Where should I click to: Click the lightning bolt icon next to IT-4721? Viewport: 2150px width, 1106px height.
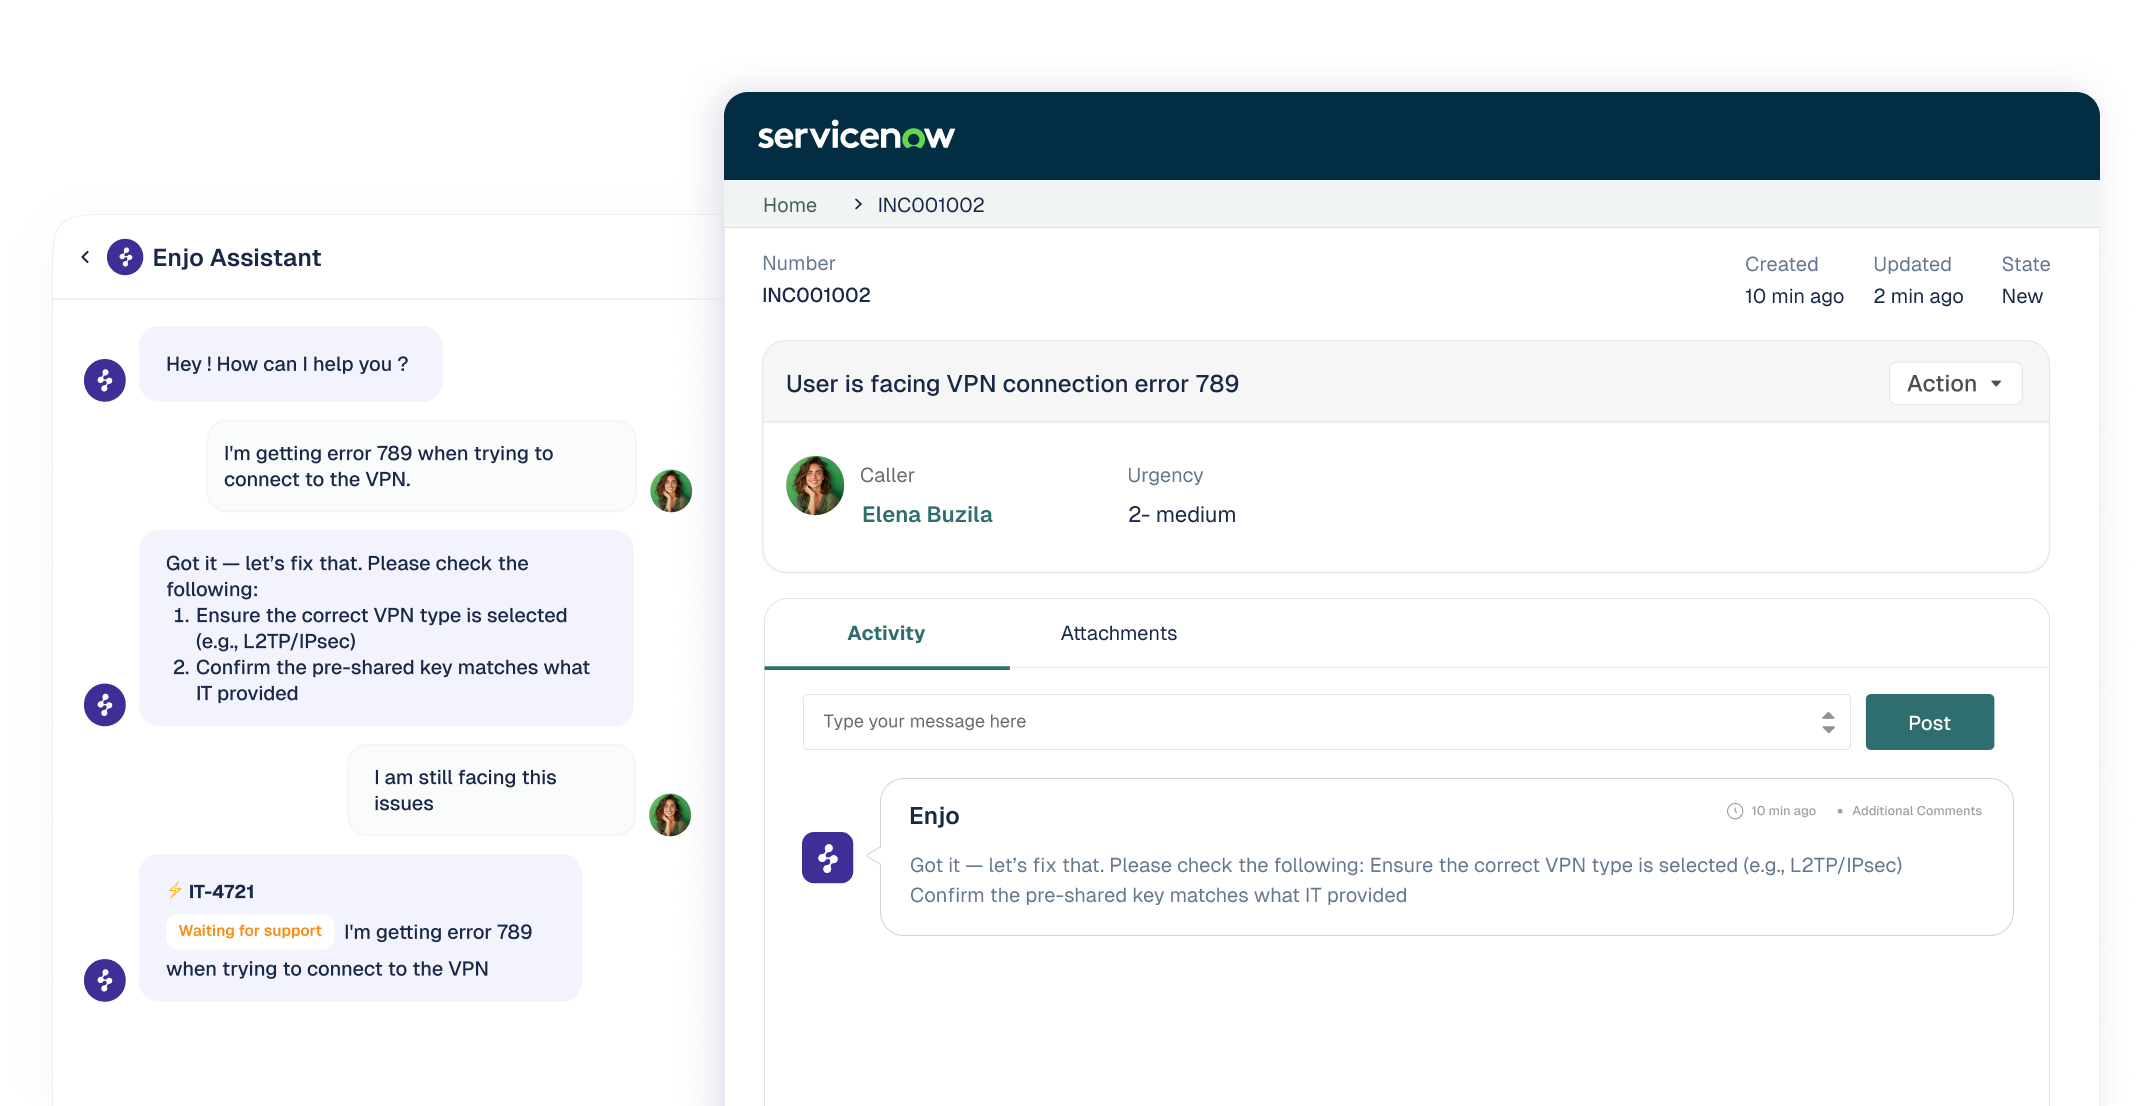click(x=175, y=890)
